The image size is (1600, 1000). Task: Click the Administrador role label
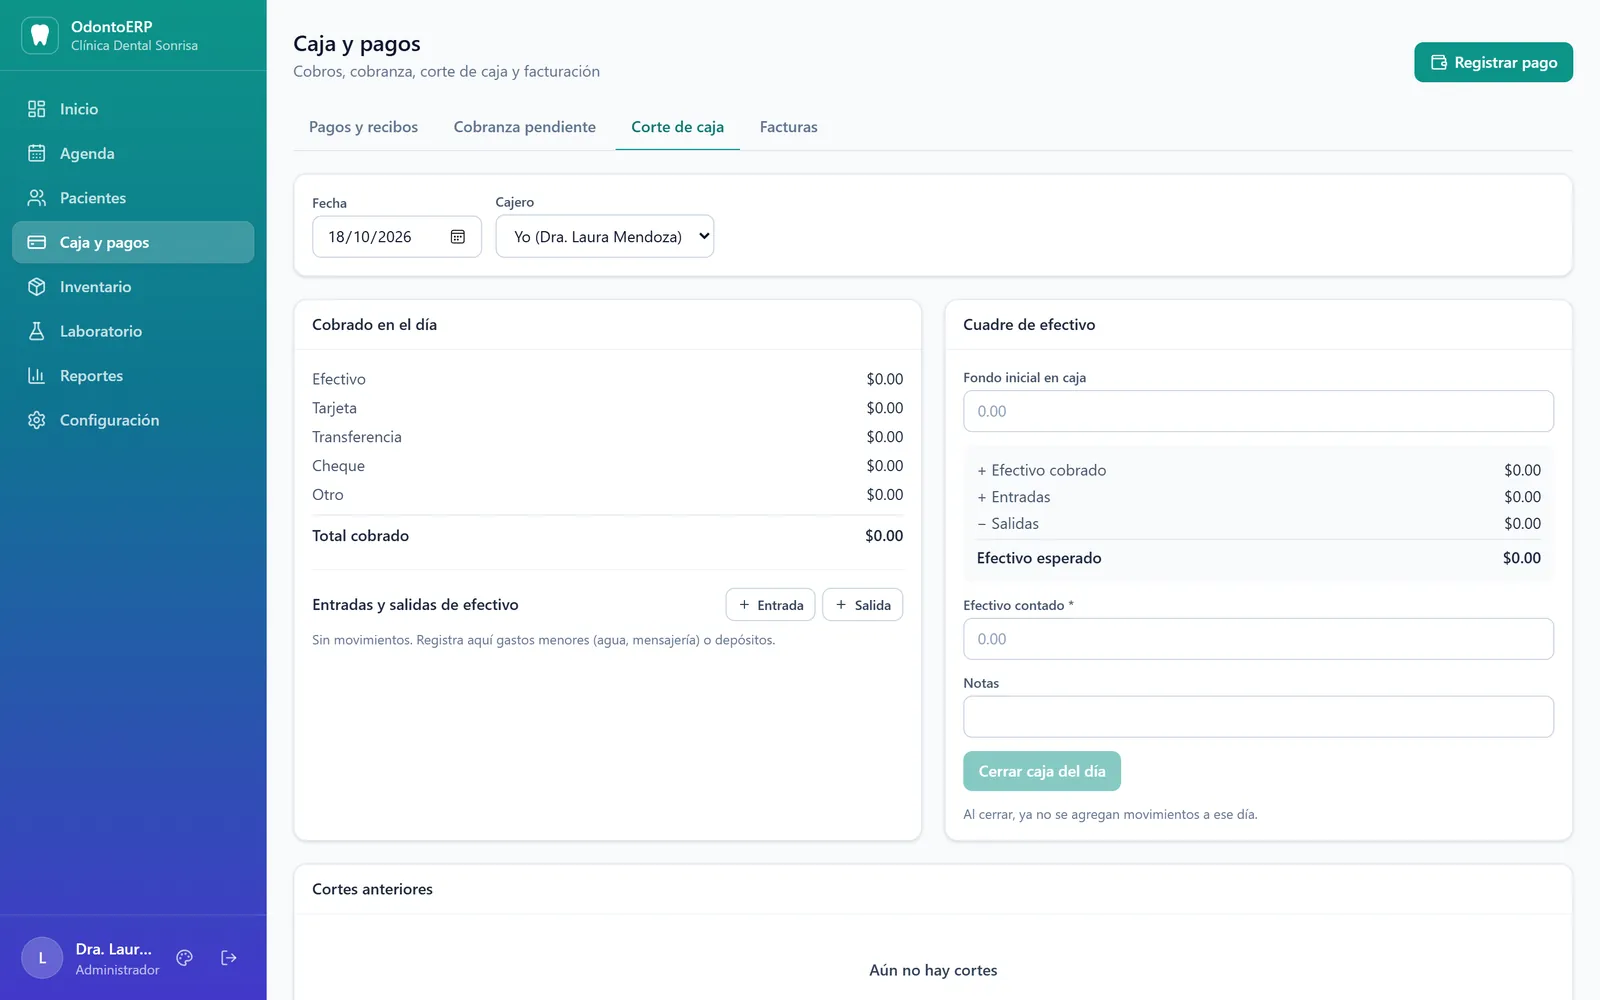coord(117,970)
